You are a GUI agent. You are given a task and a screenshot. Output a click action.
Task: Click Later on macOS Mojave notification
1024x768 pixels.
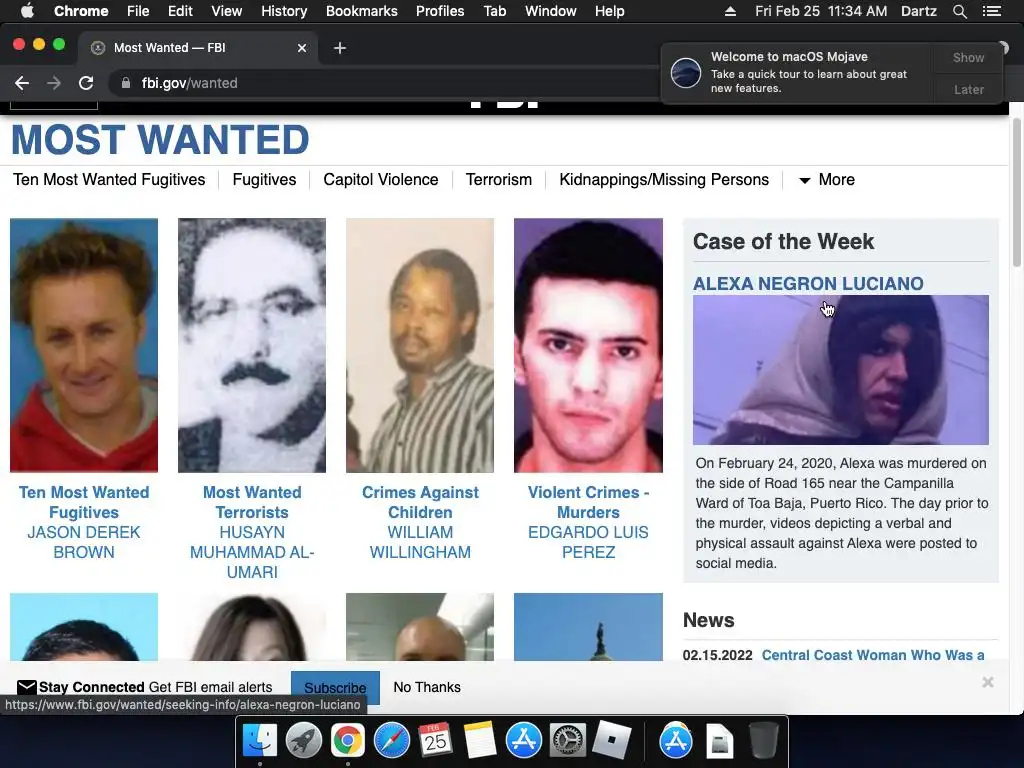(968, 89)
